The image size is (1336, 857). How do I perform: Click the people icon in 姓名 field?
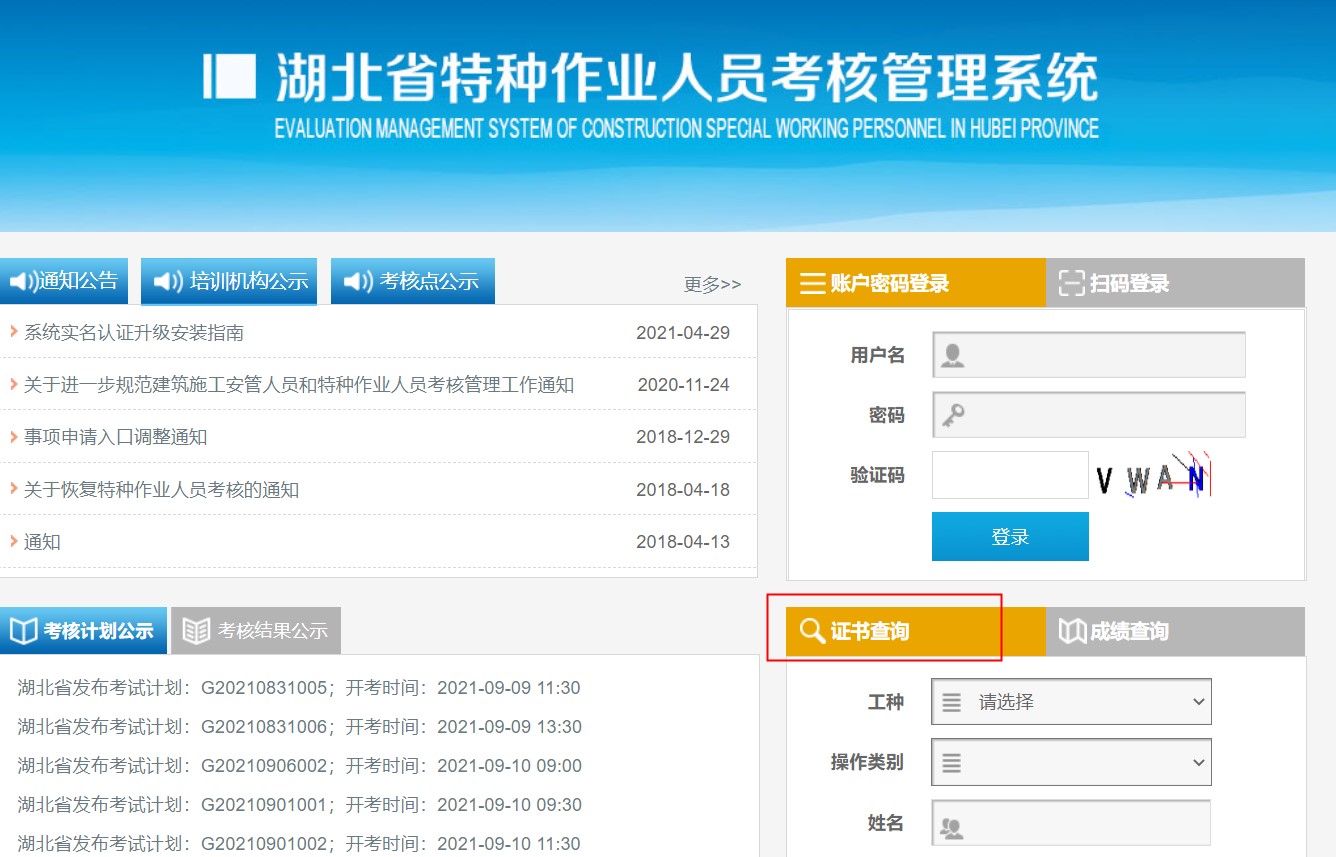pos(951,828)
